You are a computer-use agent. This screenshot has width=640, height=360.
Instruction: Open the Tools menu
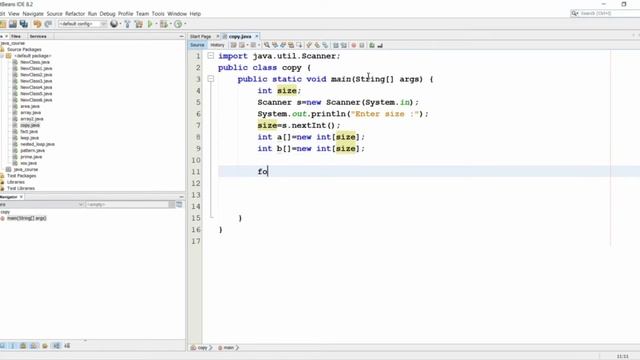pyautogui.click(x=158, y=13)
